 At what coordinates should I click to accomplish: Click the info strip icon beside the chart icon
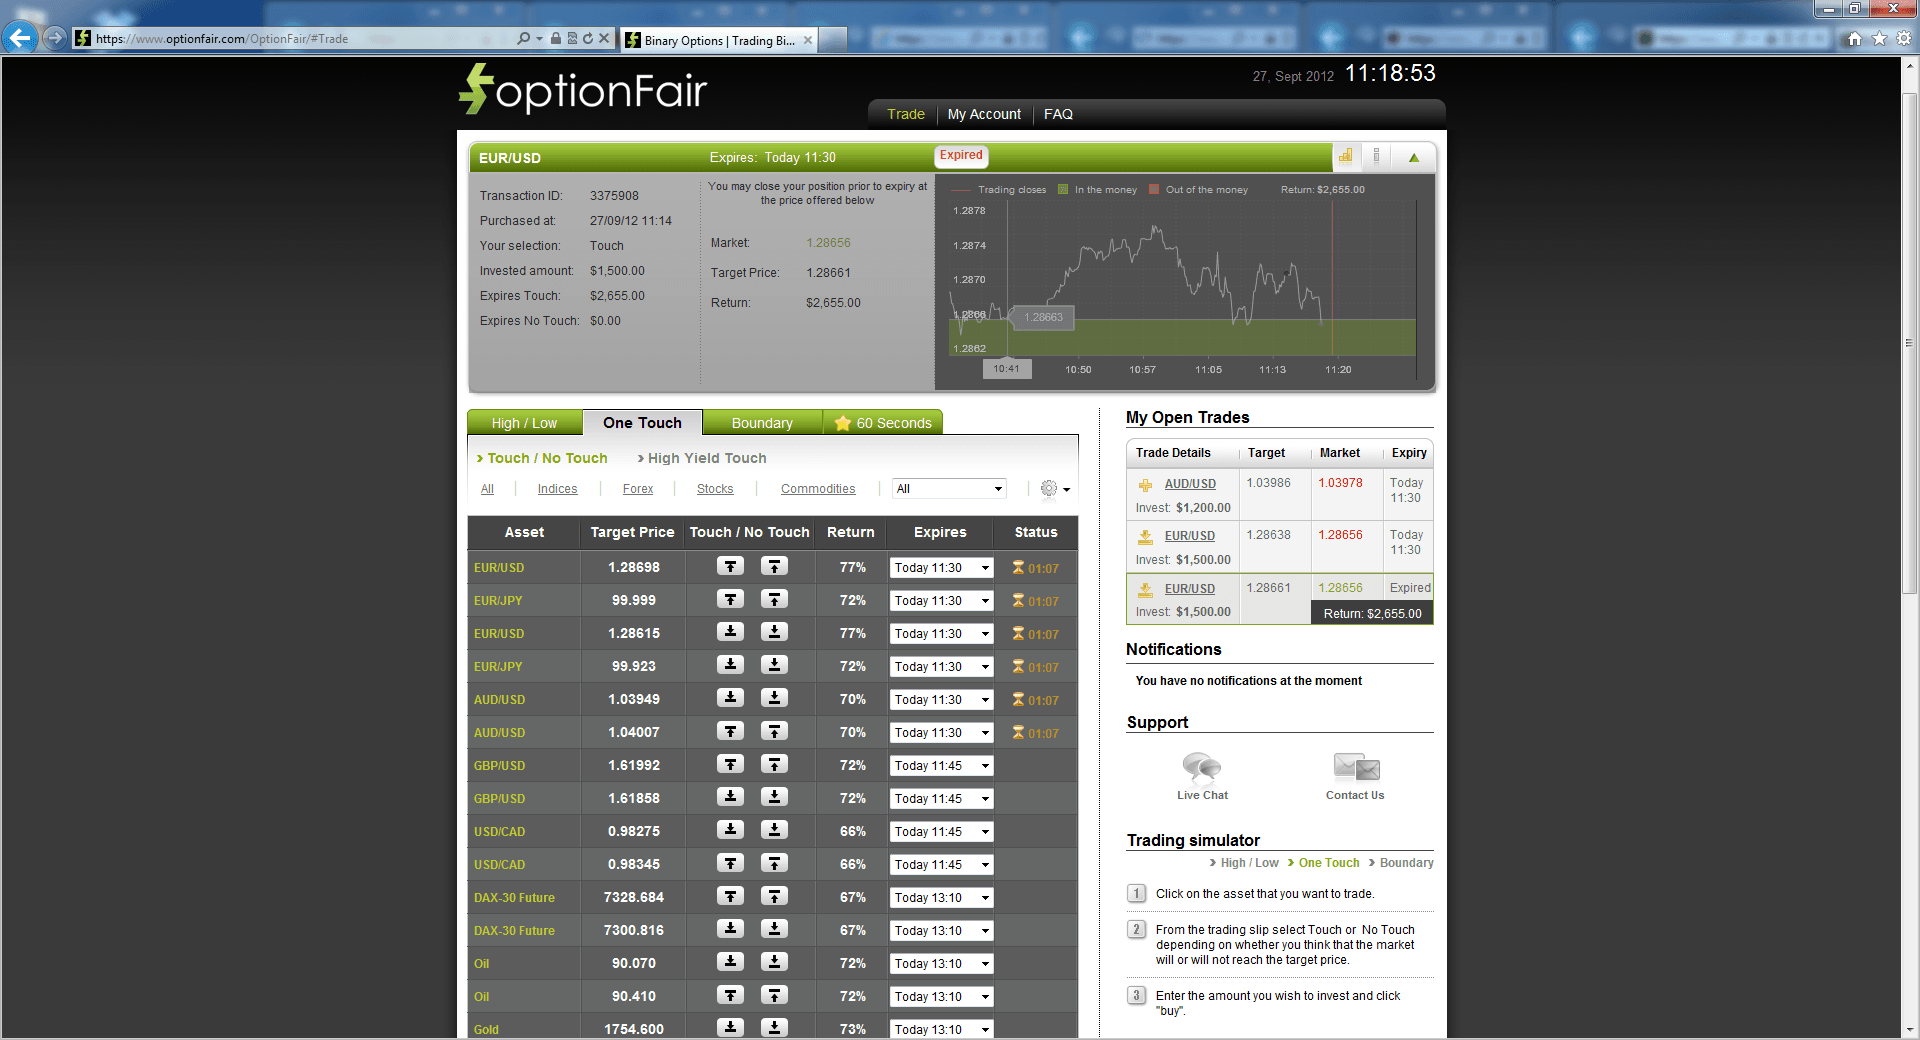pos(1377,157)
